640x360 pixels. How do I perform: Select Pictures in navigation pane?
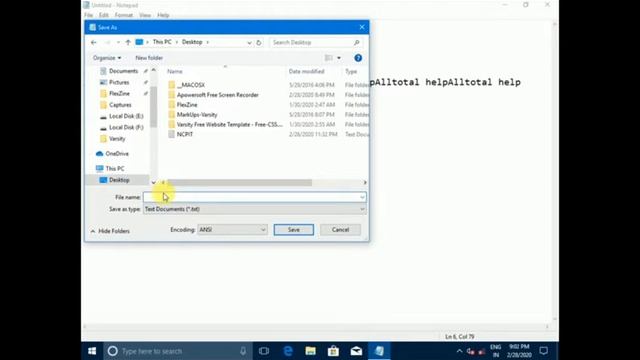[x=119, y=82]
